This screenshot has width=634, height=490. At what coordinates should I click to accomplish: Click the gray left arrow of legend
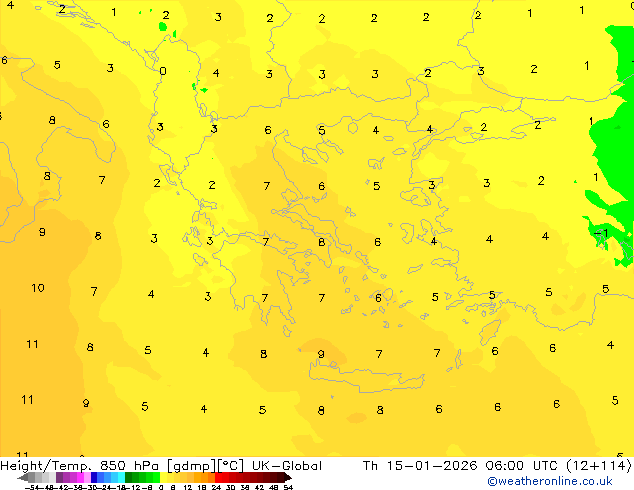(23, 478)
